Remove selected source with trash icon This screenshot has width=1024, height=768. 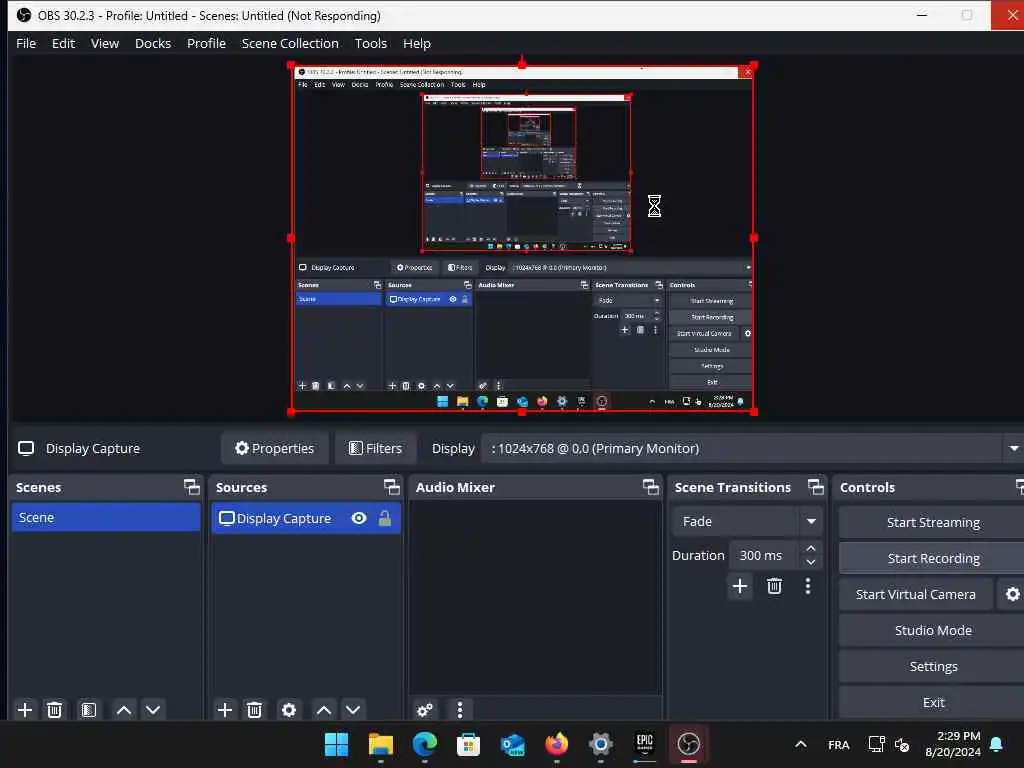(255, 710)
